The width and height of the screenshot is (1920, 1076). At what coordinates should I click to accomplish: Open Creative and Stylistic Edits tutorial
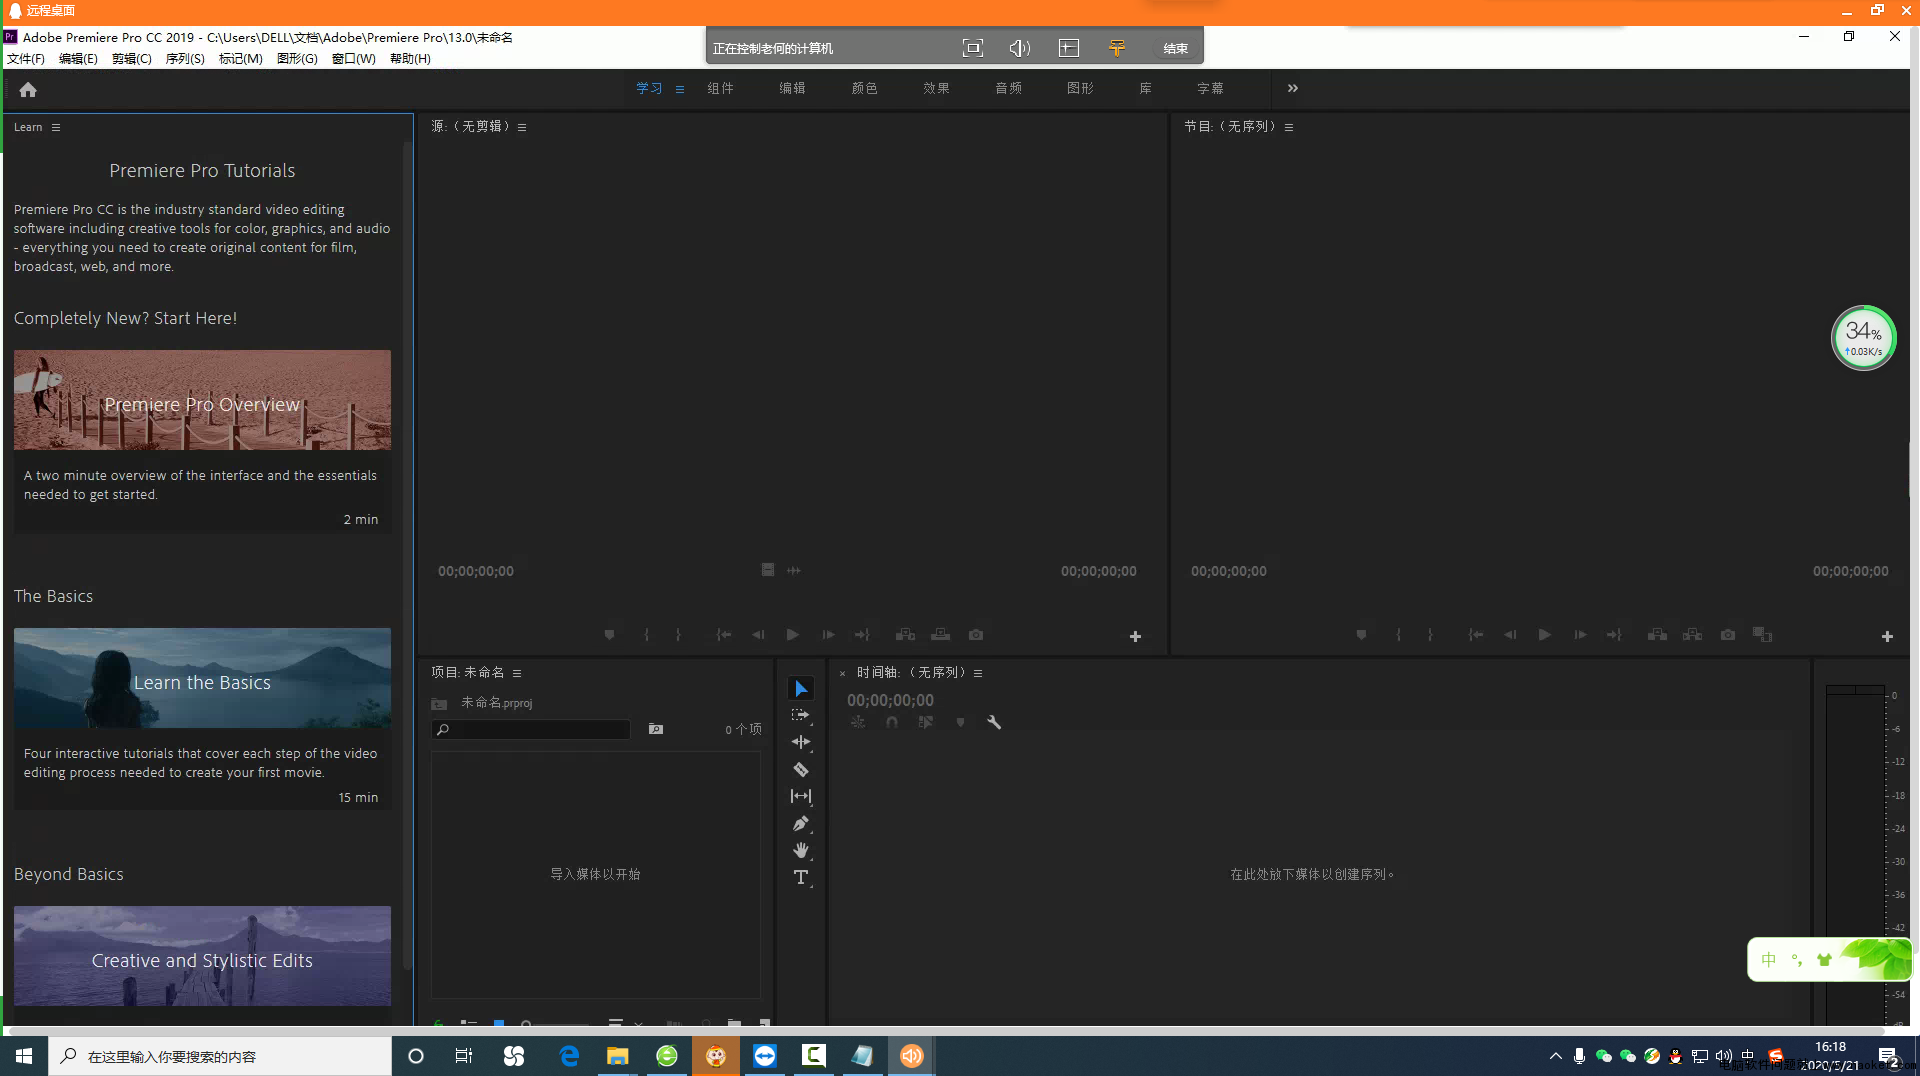202,956
